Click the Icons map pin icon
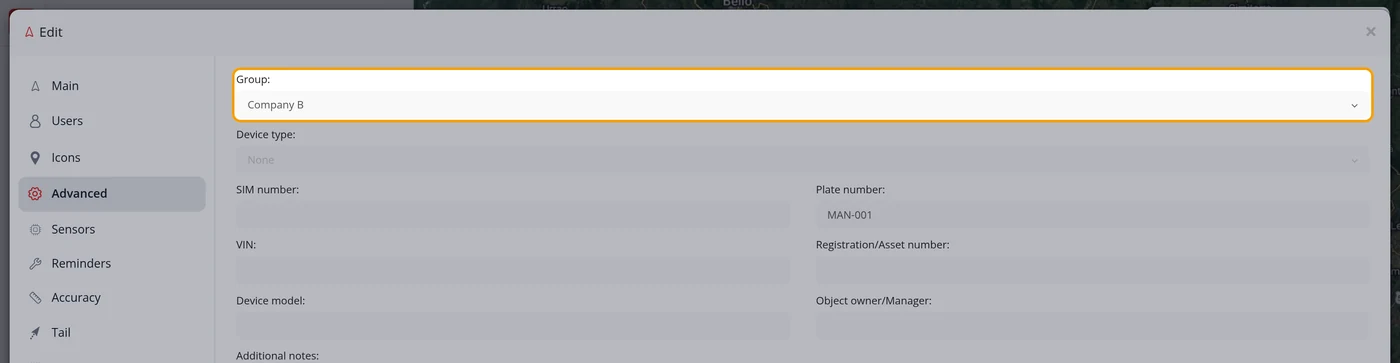 pos(35,158)
